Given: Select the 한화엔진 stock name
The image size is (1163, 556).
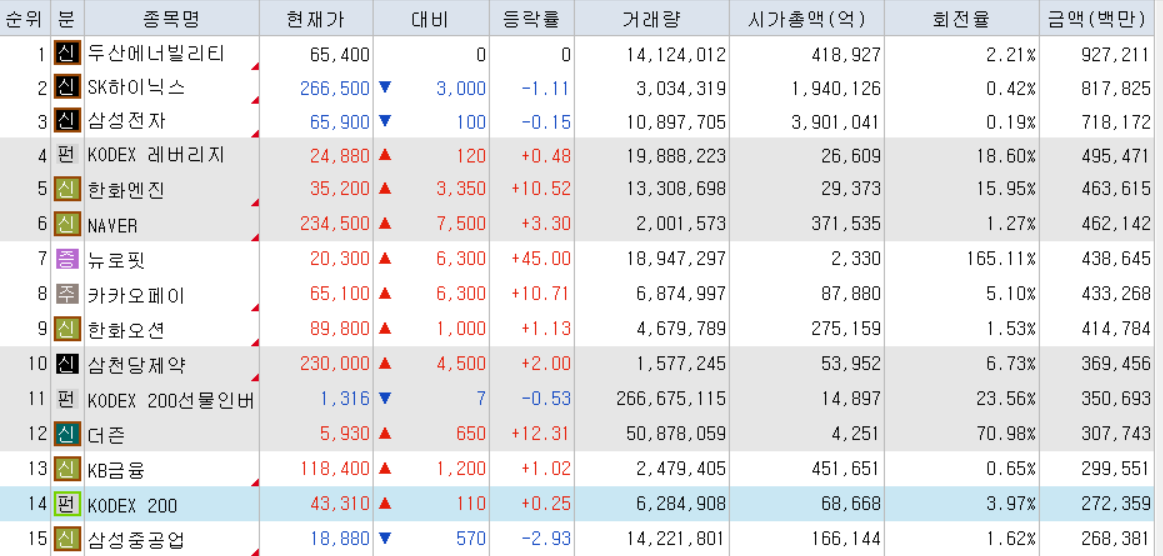Looking at the screenshot, I should tap(125, 190).
